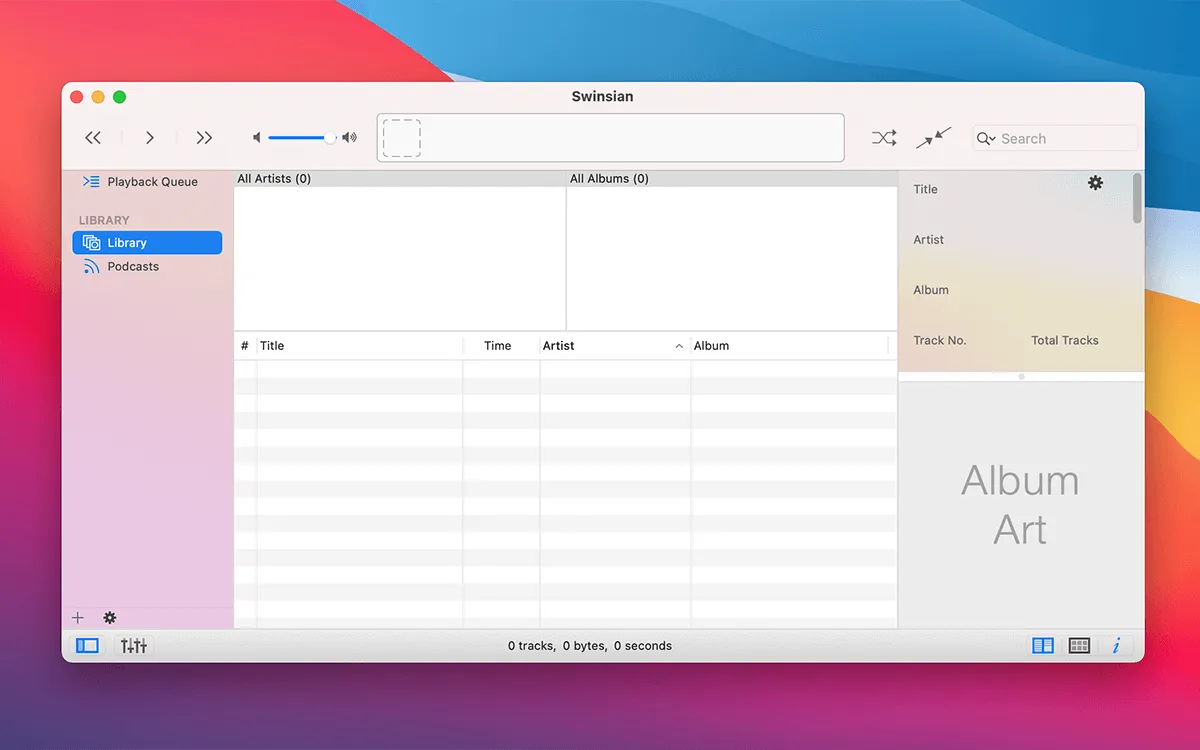Skip to the next track
Viewport: 1200px width, 750px height.
(x=204, y=138)
